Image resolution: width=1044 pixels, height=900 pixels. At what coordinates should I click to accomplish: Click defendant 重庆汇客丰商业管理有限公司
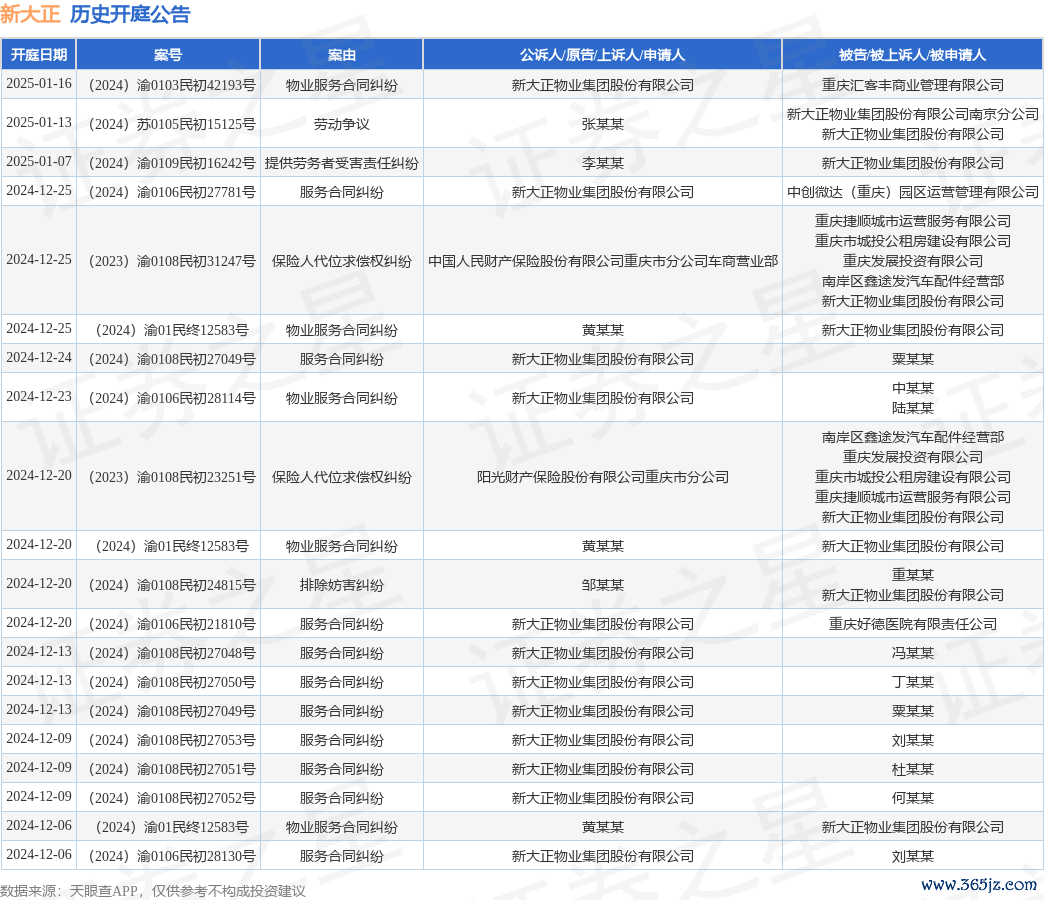click(912, 85)
